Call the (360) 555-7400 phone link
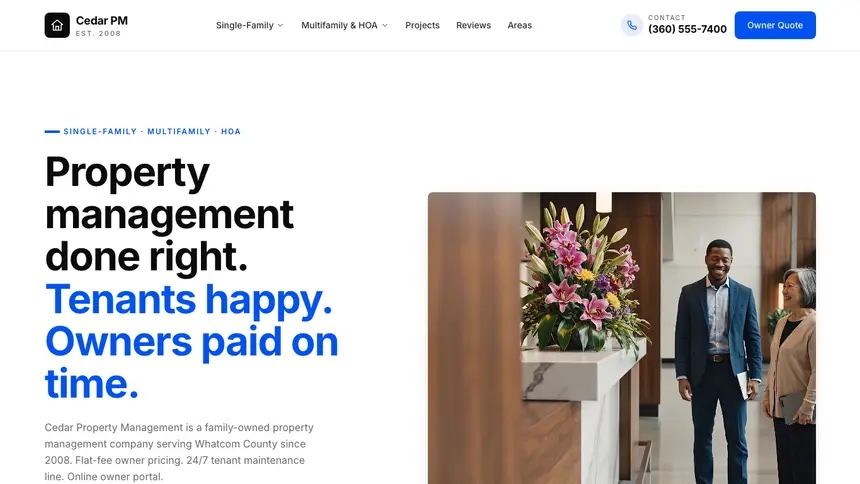 [687, 29]
